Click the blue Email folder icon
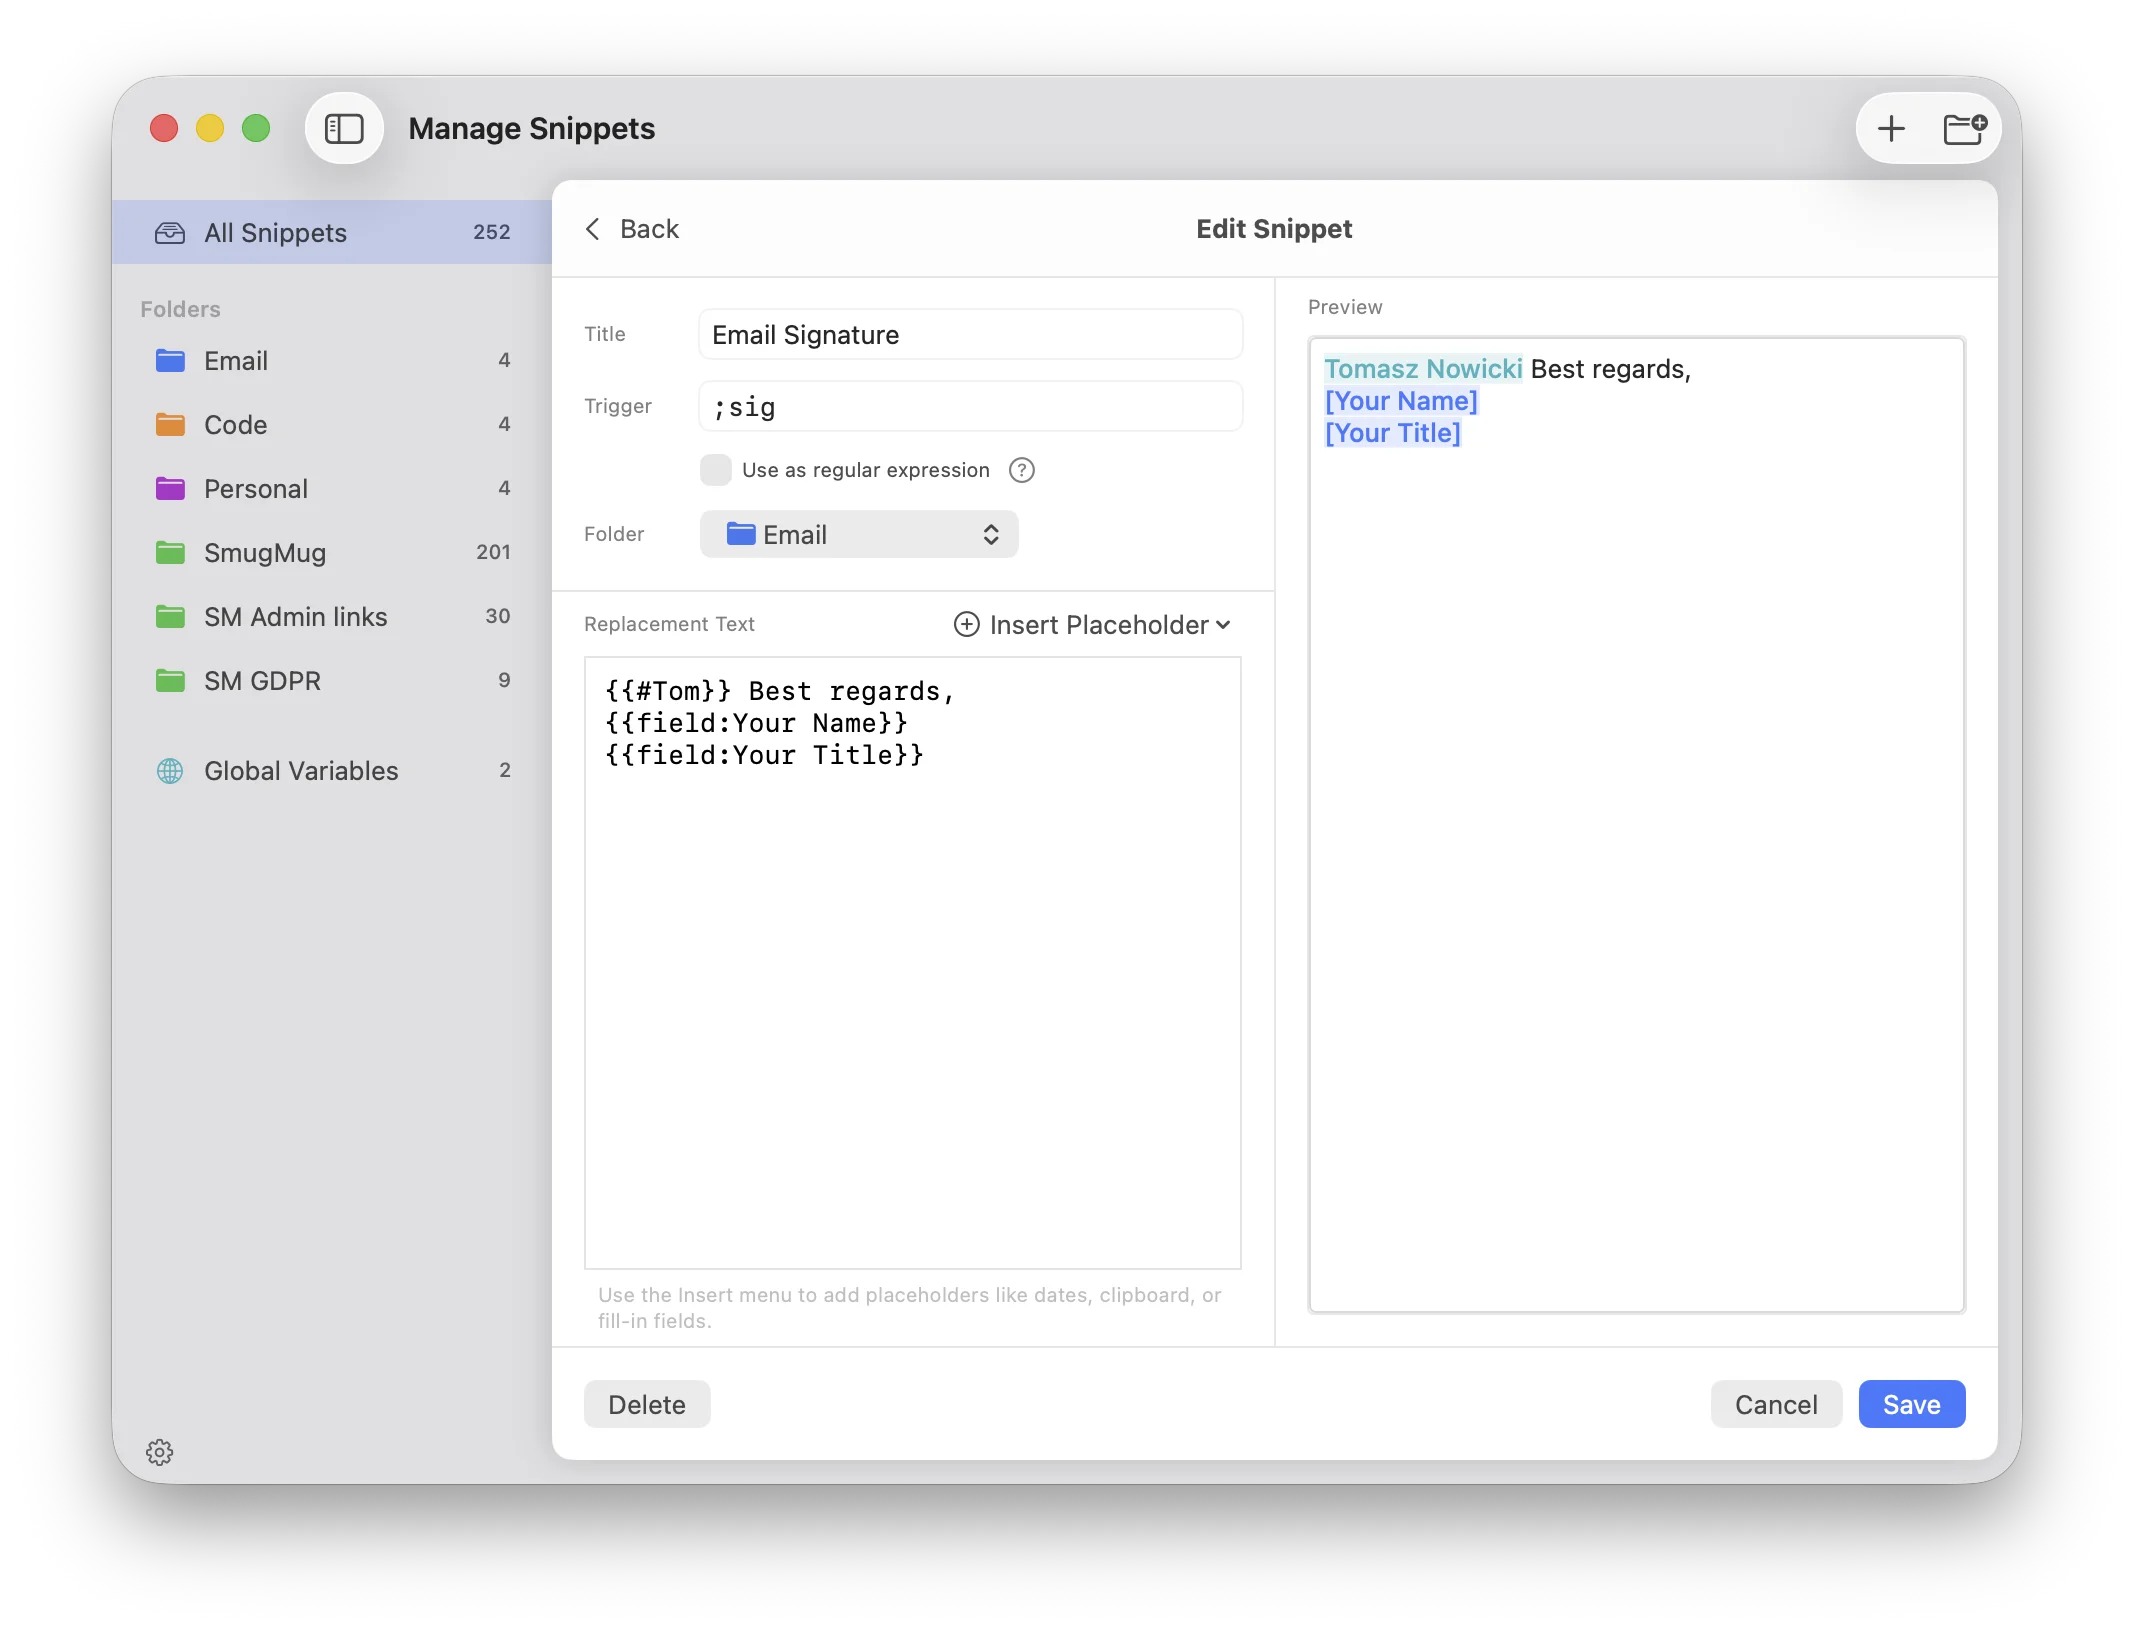 [x=169, y=361]
